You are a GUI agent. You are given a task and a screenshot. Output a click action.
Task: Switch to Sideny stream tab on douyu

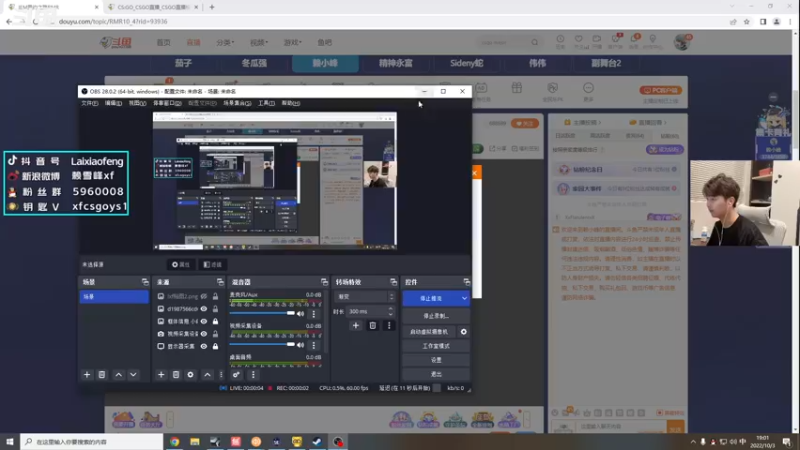(466, 63)
